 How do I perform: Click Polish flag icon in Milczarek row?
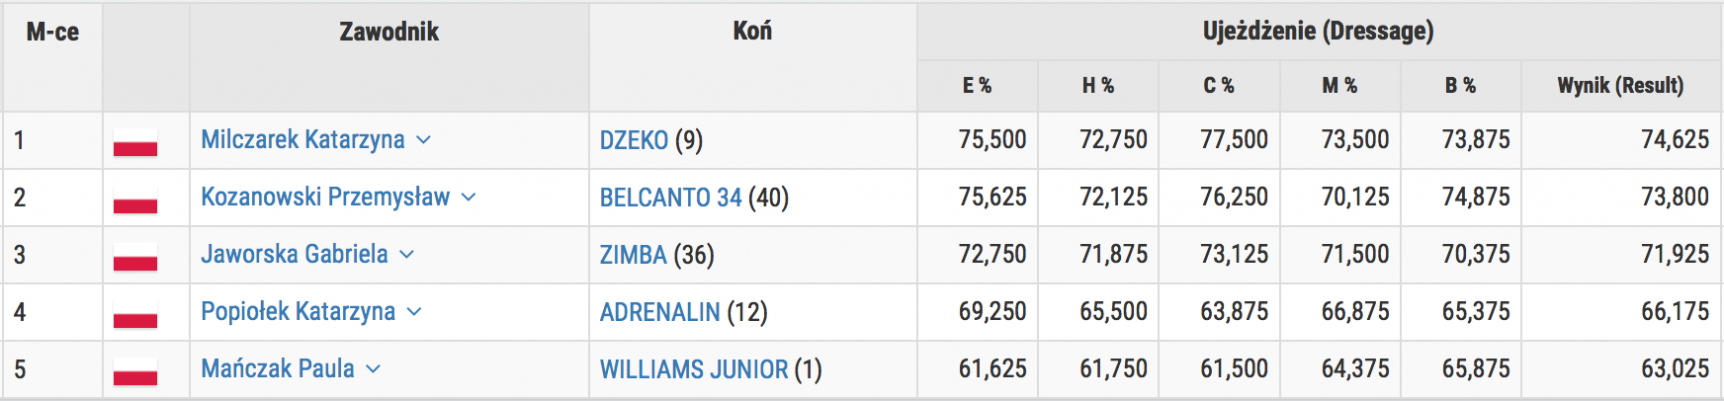click(135, 141)
